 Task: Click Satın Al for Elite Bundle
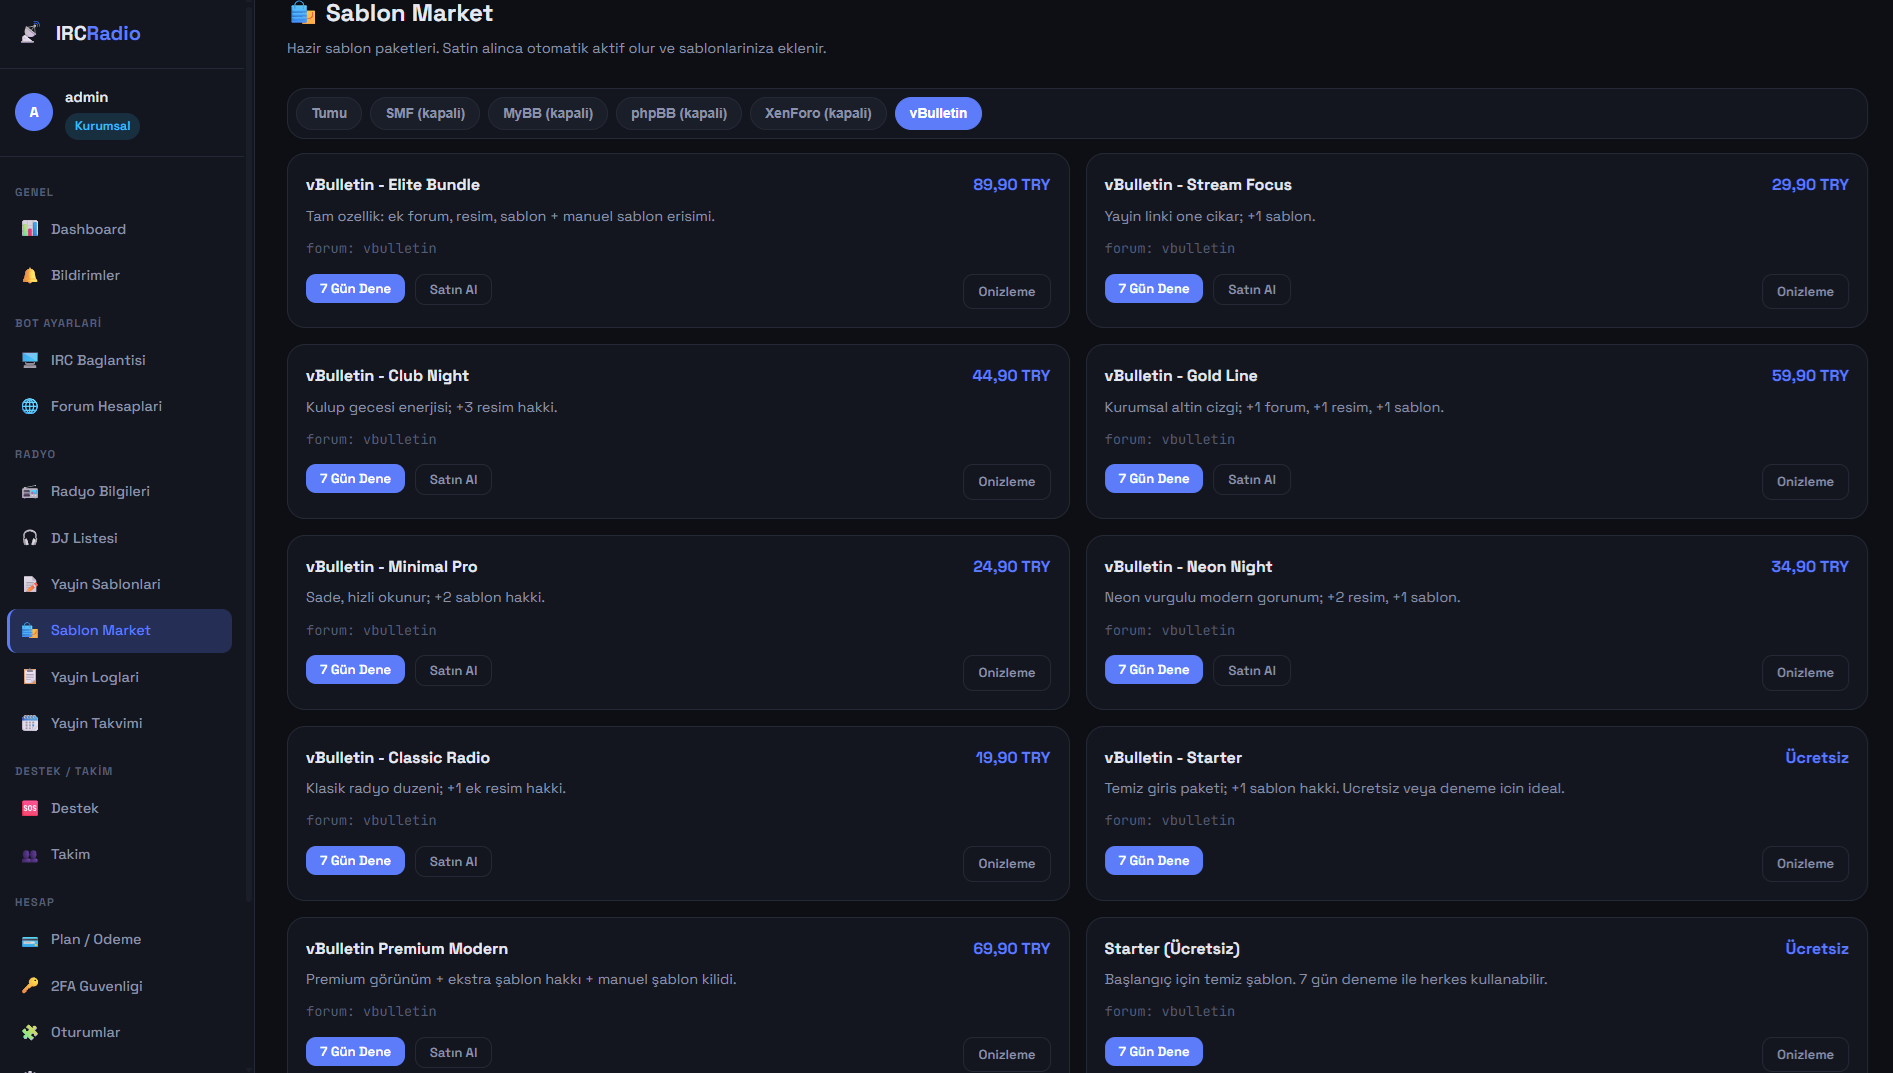(453, 289)
